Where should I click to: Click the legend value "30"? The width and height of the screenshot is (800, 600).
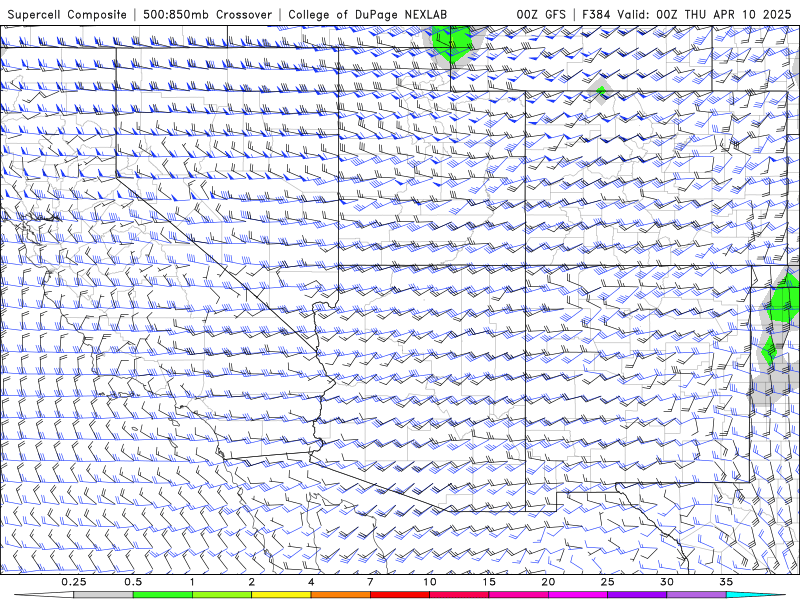point(666,582)
